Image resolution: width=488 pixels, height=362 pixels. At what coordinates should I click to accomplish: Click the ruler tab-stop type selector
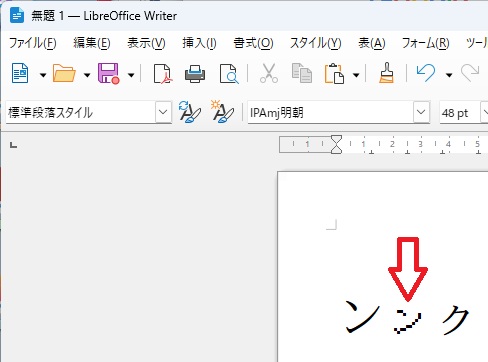13,145
